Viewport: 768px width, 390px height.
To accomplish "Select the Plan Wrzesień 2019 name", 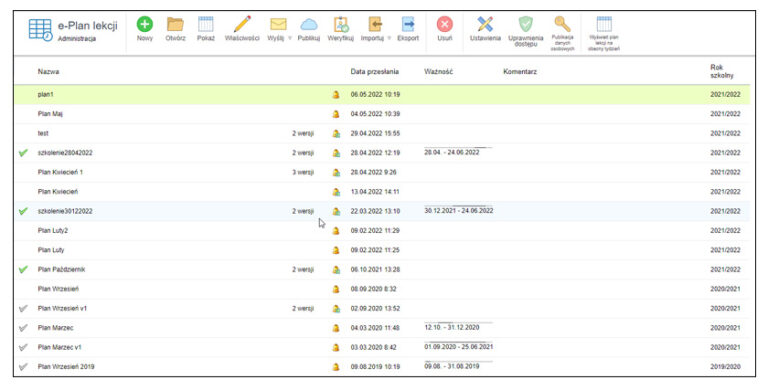I will tap(66, 367).
